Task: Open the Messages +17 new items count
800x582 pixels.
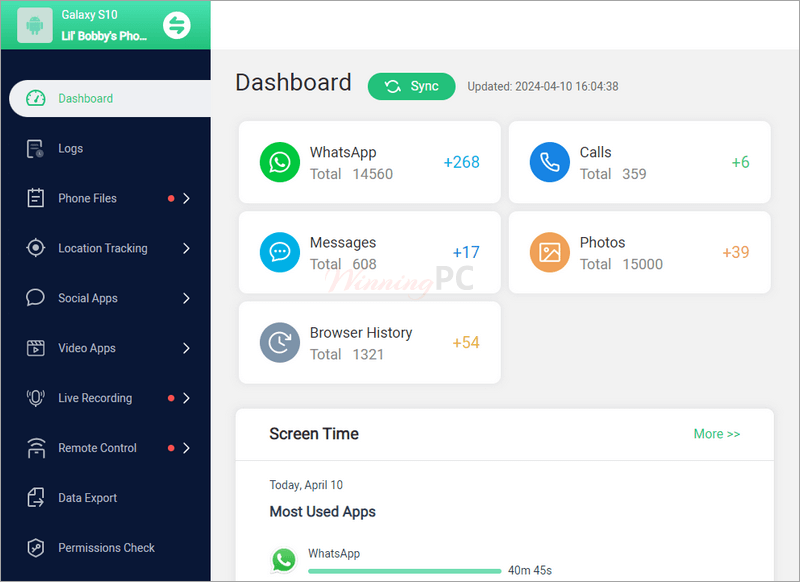Action: coord(466,252)
